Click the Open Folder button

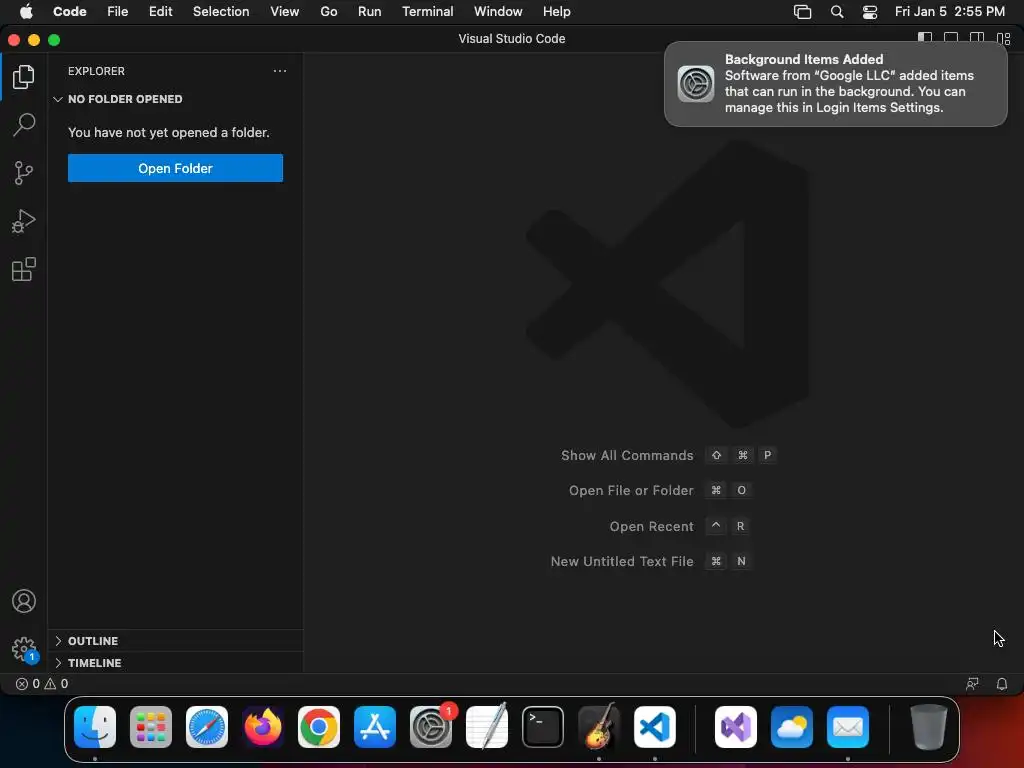tap(175, 168)
